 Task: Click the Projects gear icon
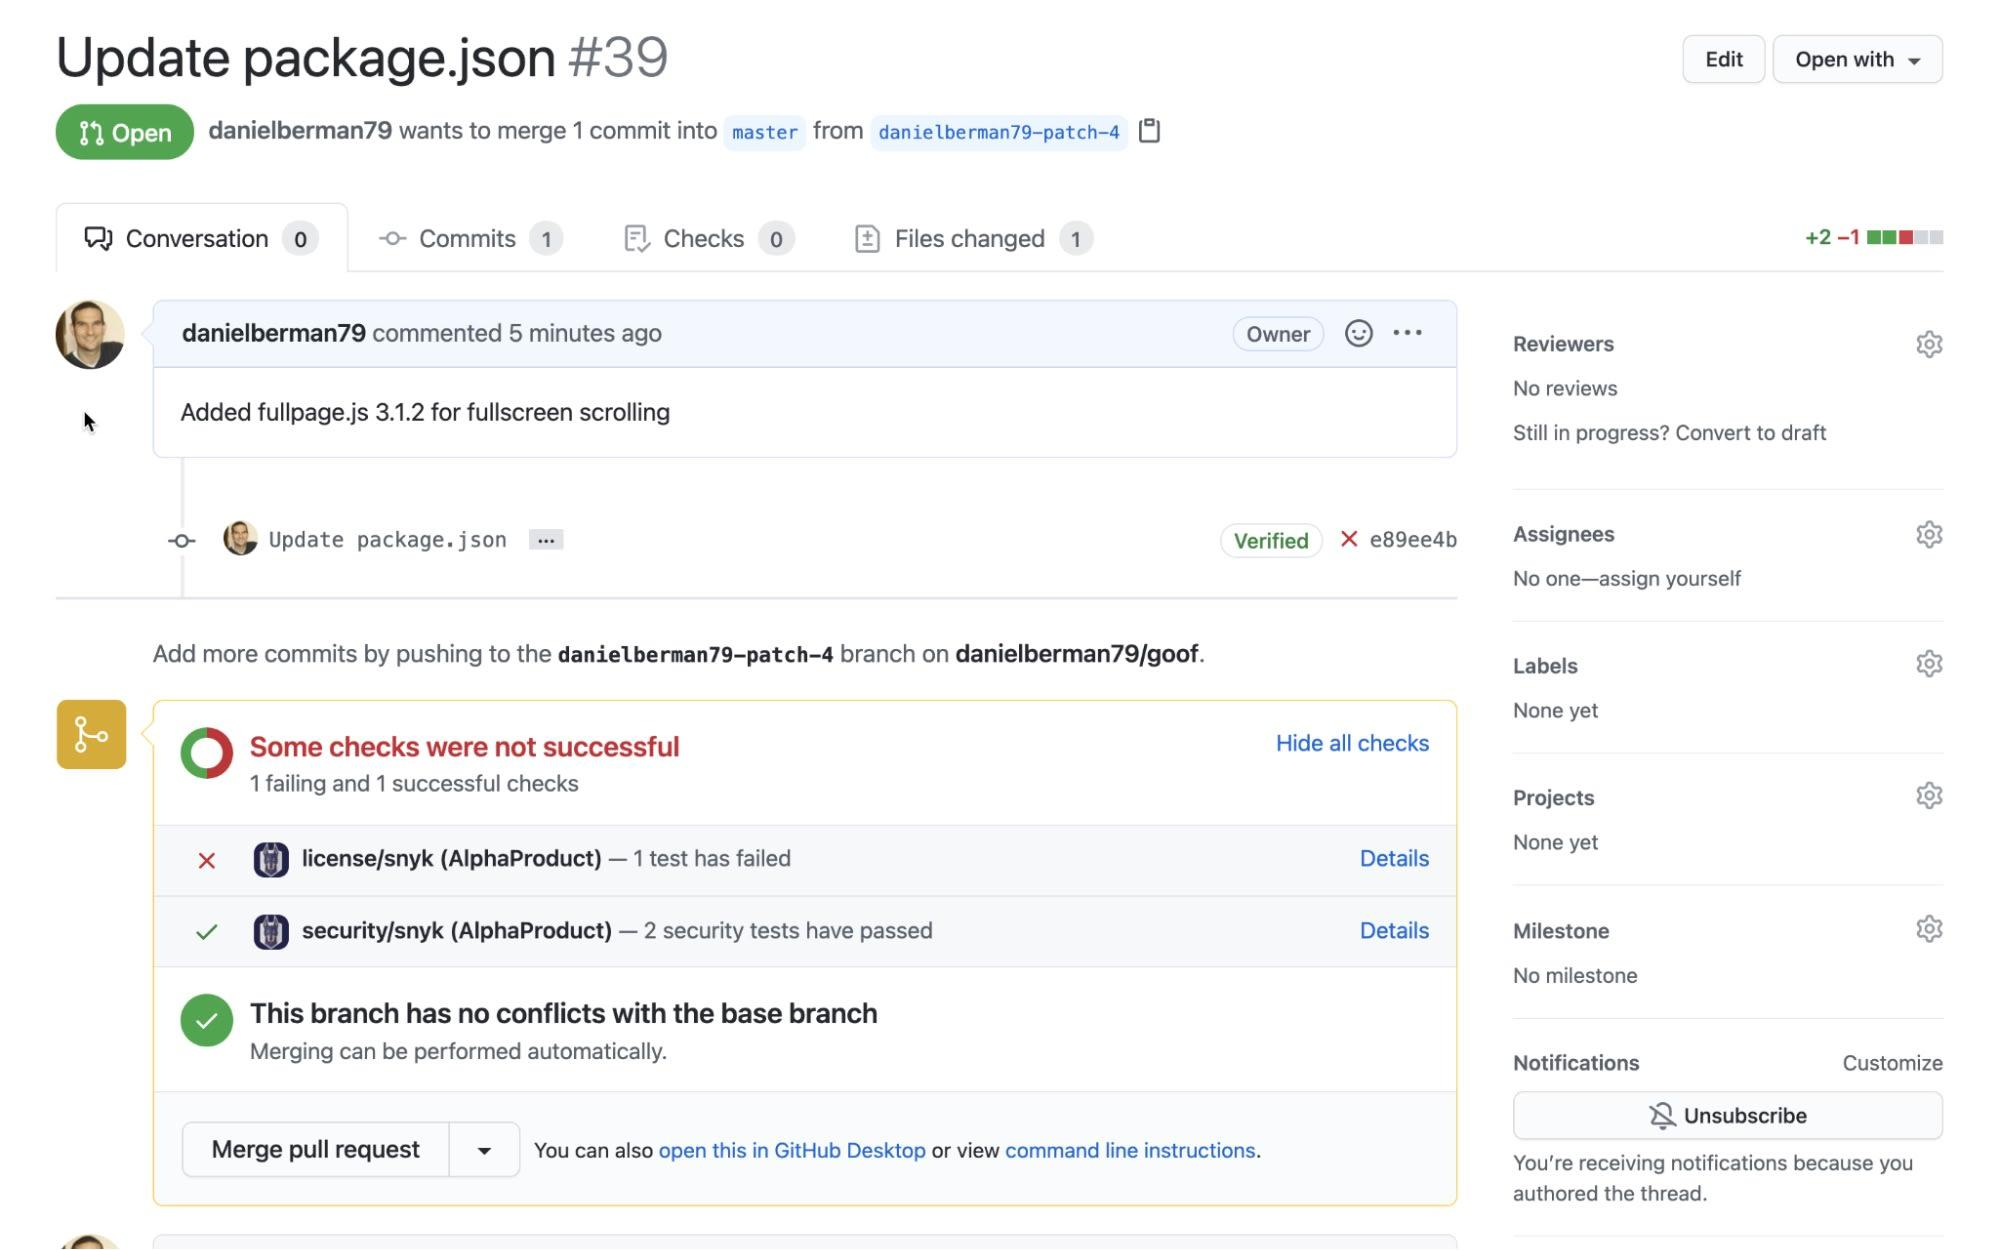1928,796
